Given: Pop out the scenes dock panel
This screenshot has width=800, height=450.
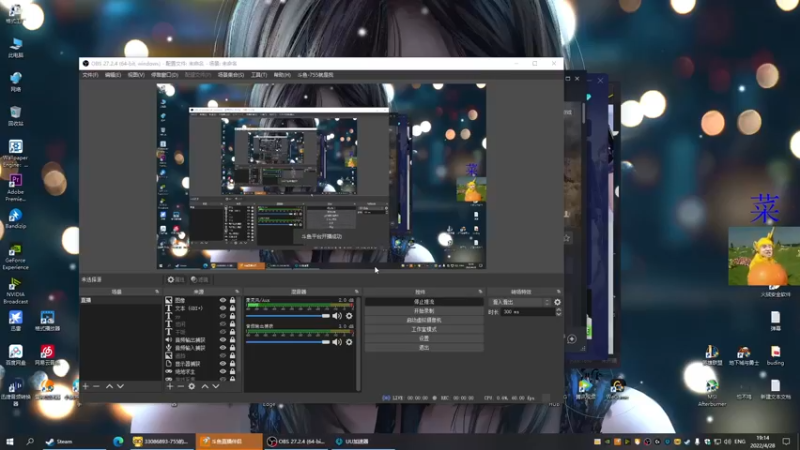Looking at the screenshot, I should point(157,292).
